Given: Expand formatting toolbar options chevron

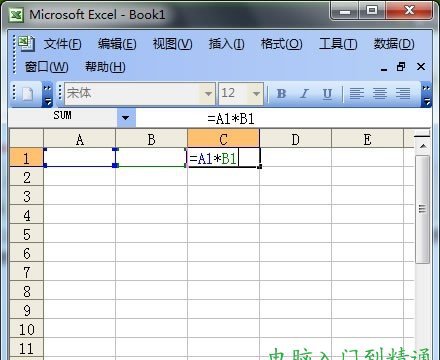Looking at the screenshot, I should (426, 95).
